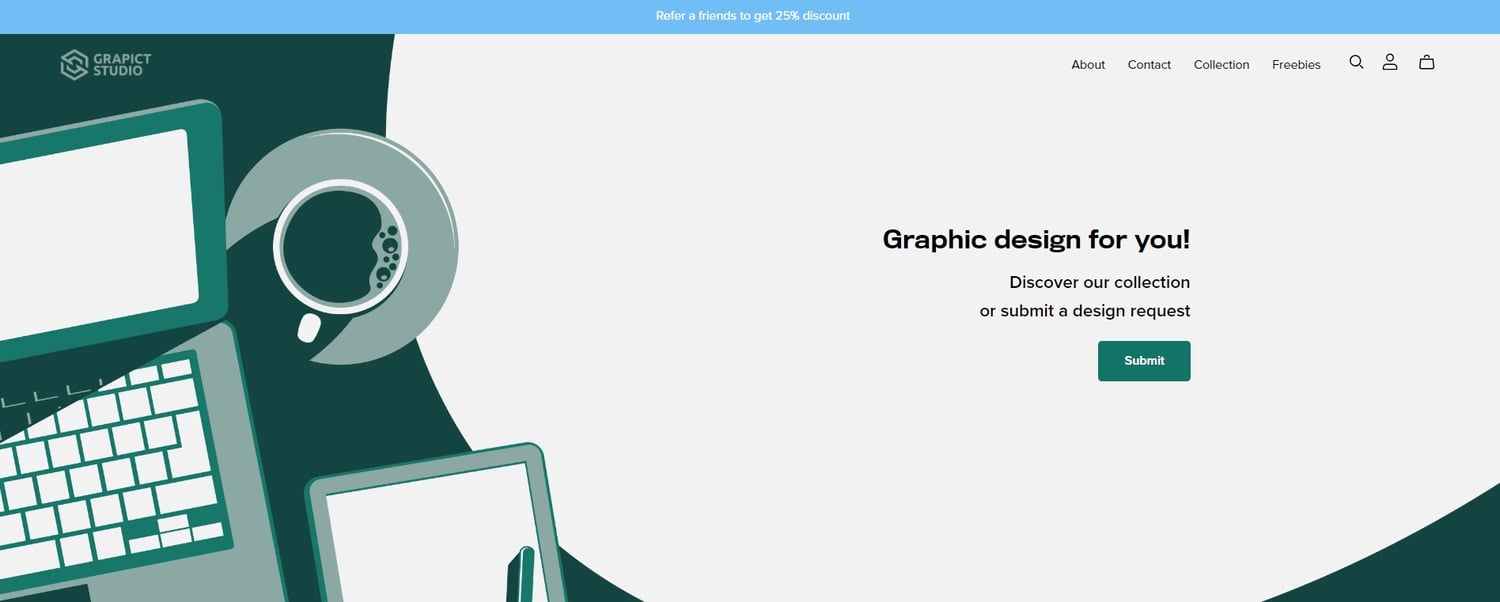Select the Submit design request button
The image size is (1500, 602).
point(1144,360)
